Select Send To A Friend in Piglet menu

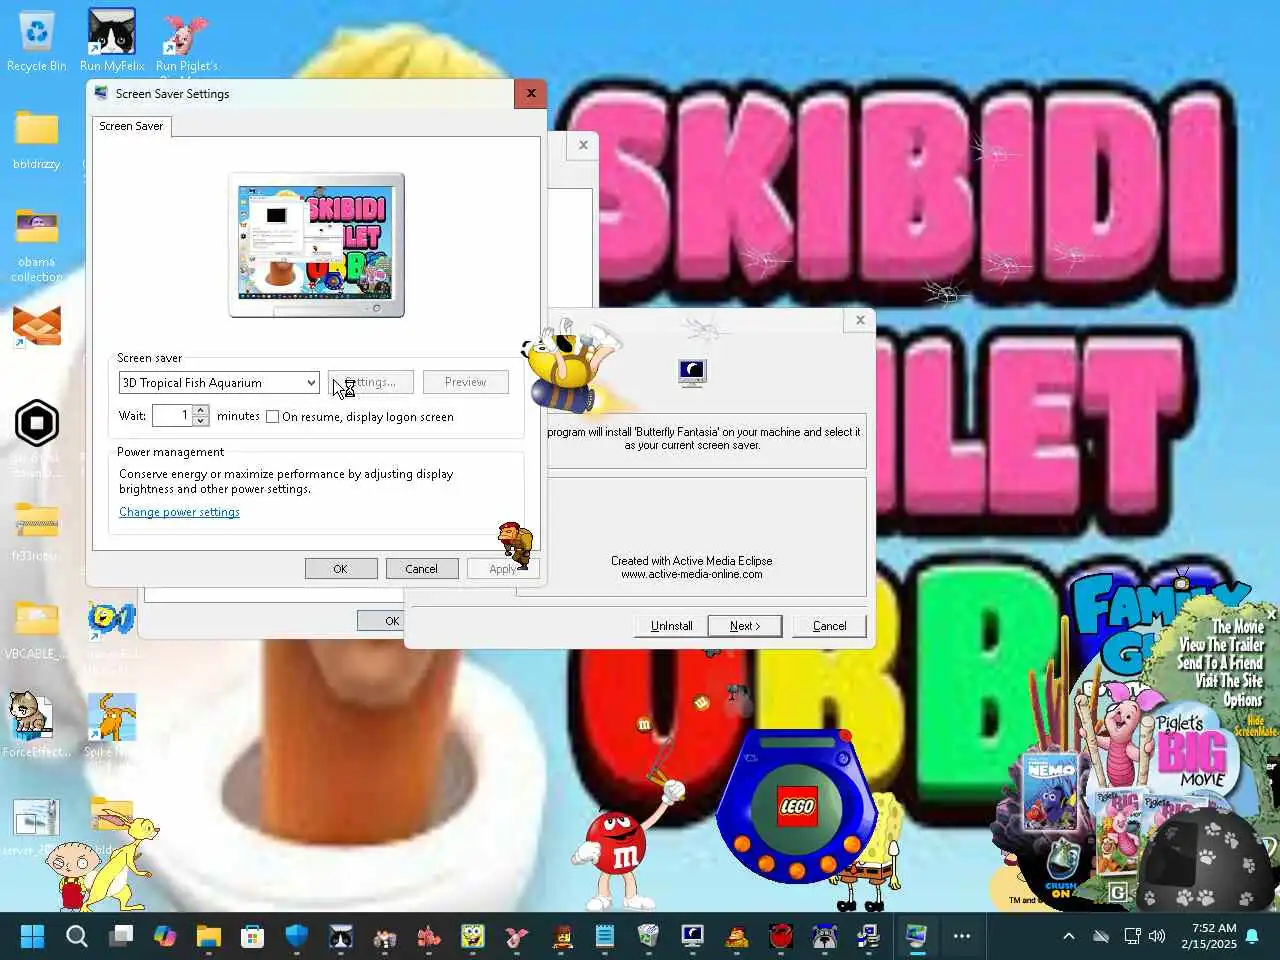(1220, 663)
